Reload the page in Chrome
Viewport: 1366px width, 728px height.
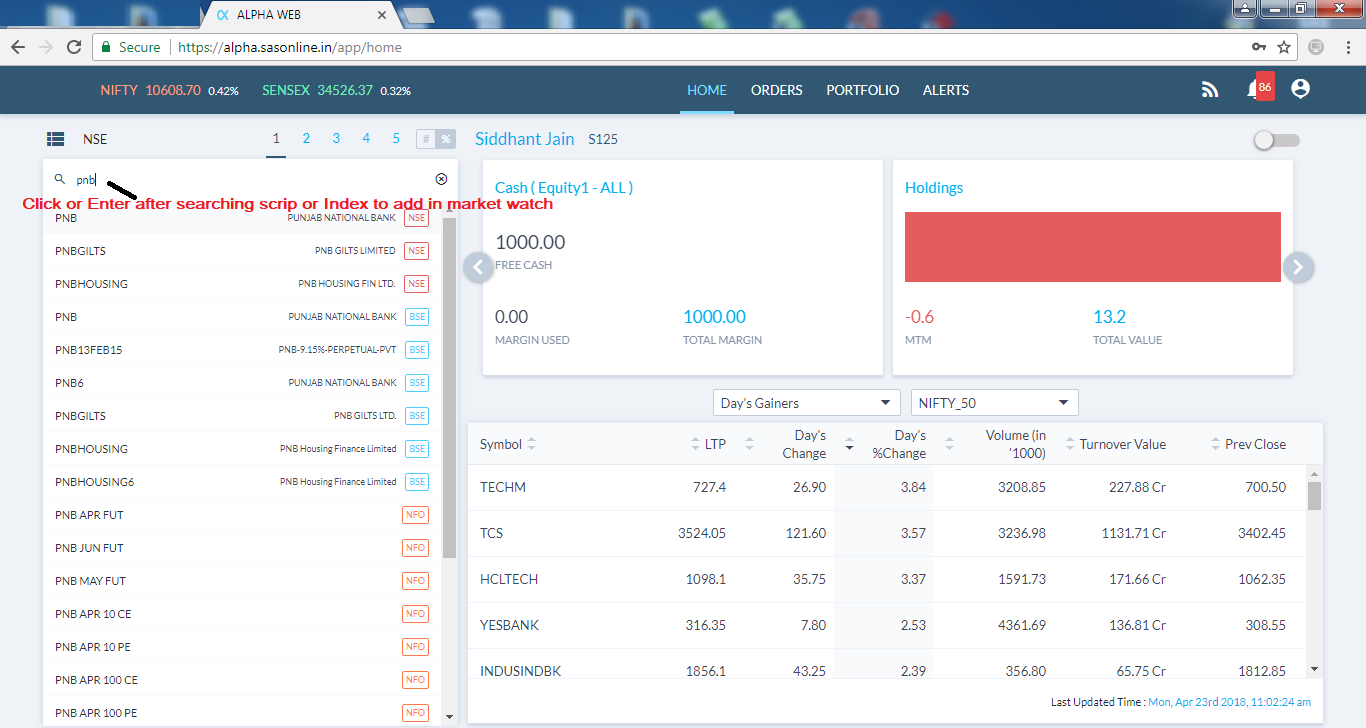[74, 47]
